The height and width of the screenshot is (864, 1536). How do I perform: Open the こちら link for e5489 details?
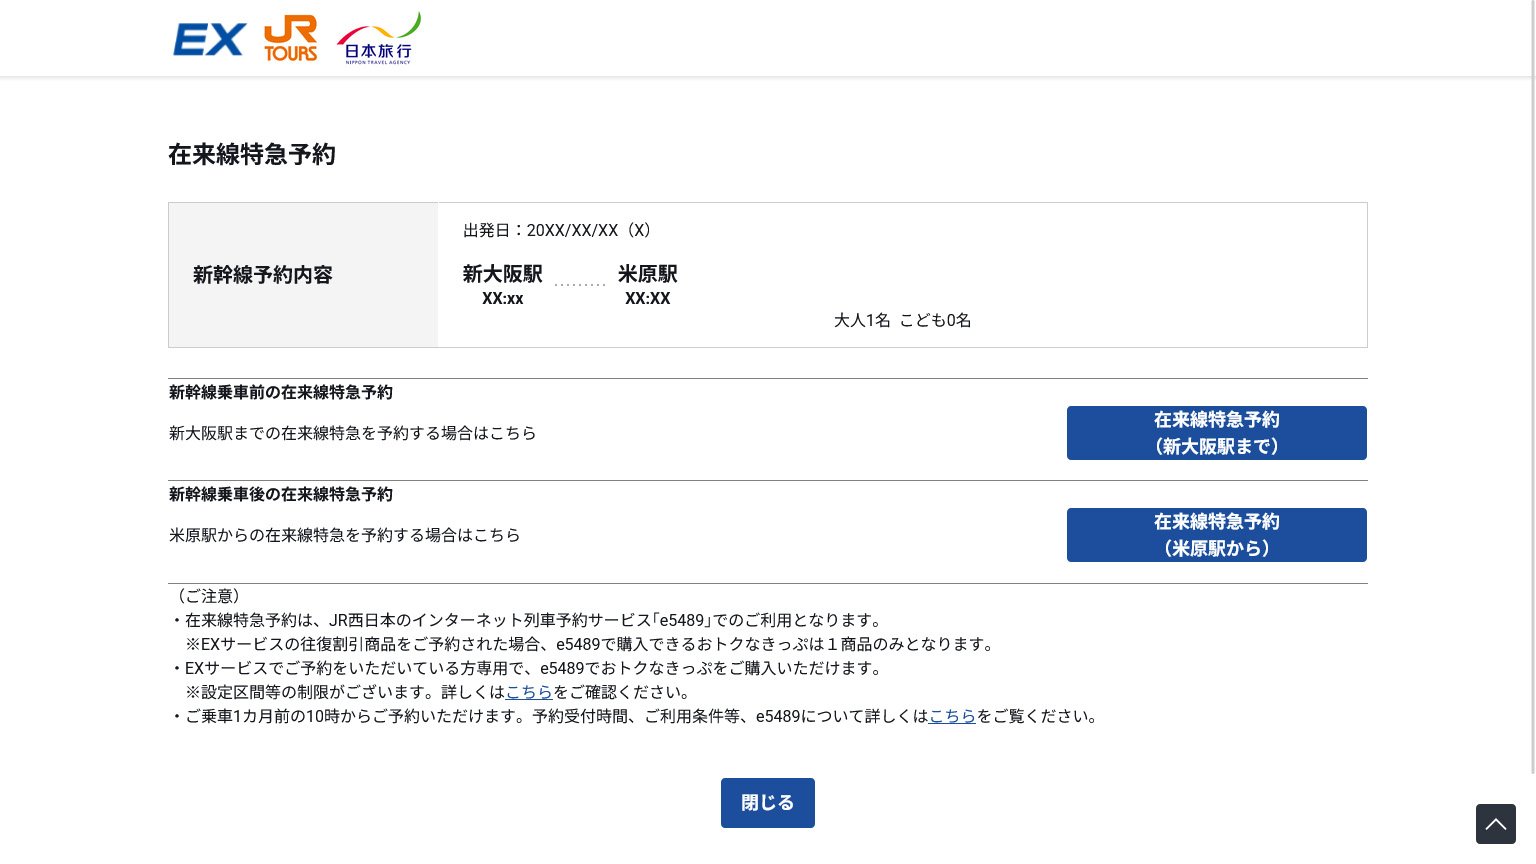coord(952,716)
